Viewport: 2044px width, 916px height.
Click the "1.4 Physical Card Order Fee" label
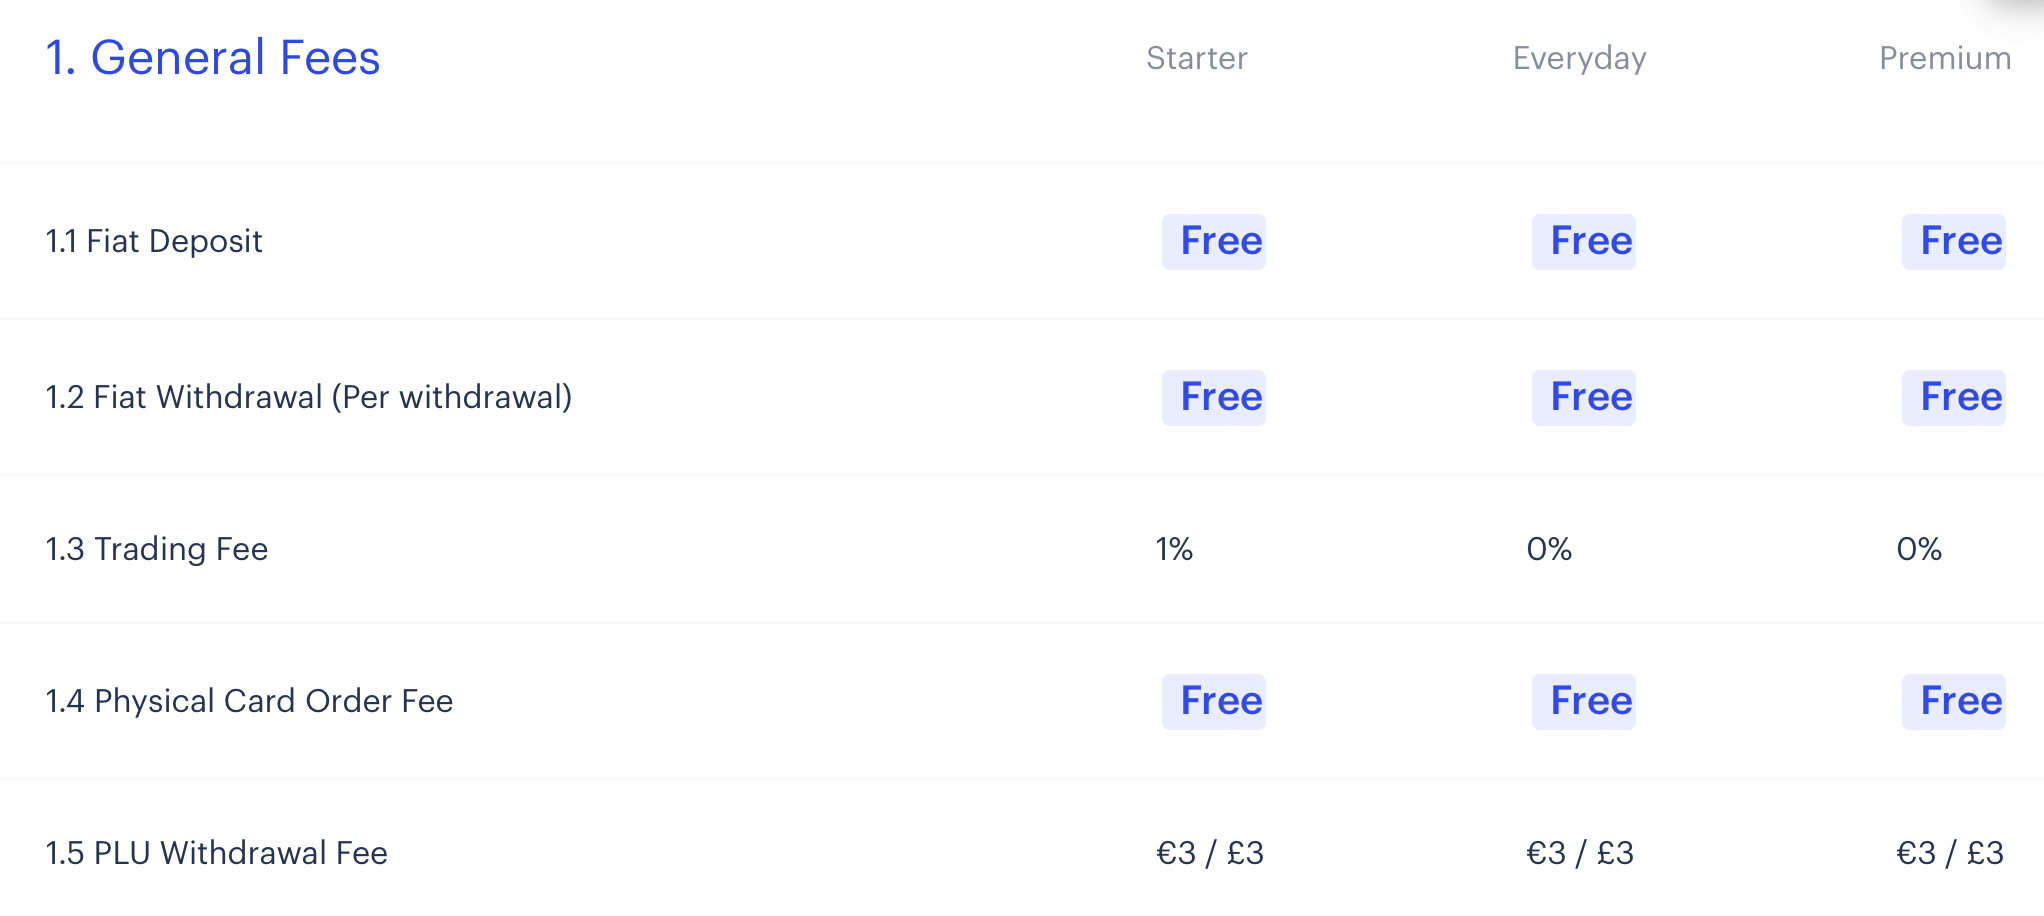point(249,702)
